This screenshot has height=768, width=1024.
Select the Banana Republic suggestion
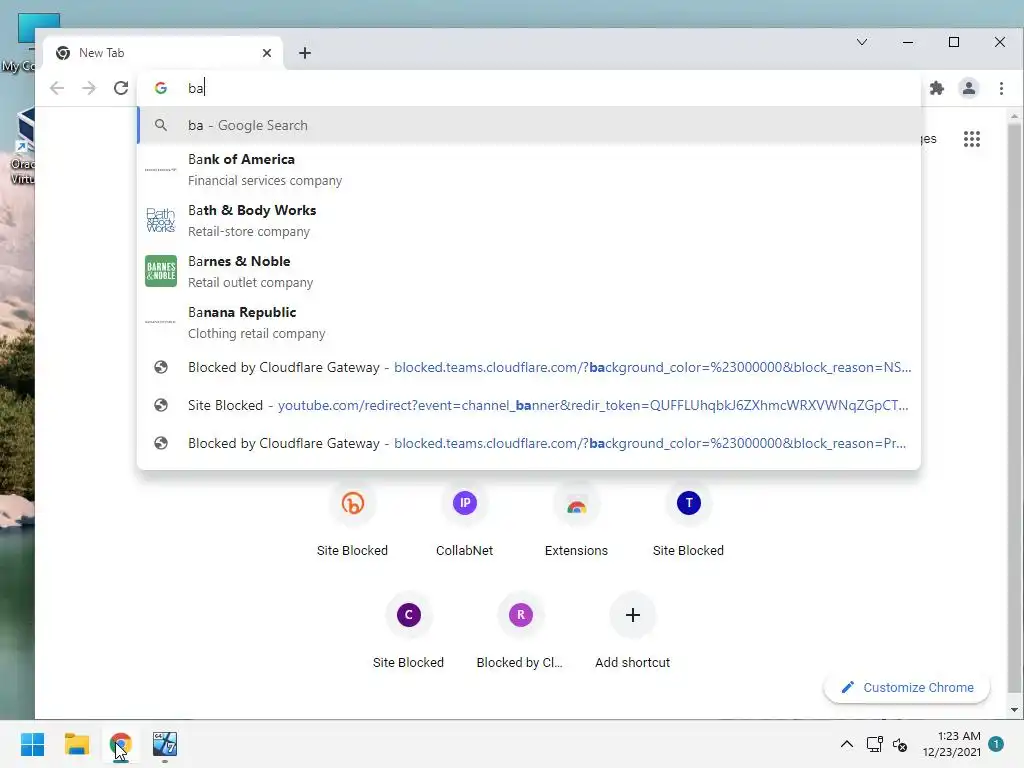tap(529, 323)
